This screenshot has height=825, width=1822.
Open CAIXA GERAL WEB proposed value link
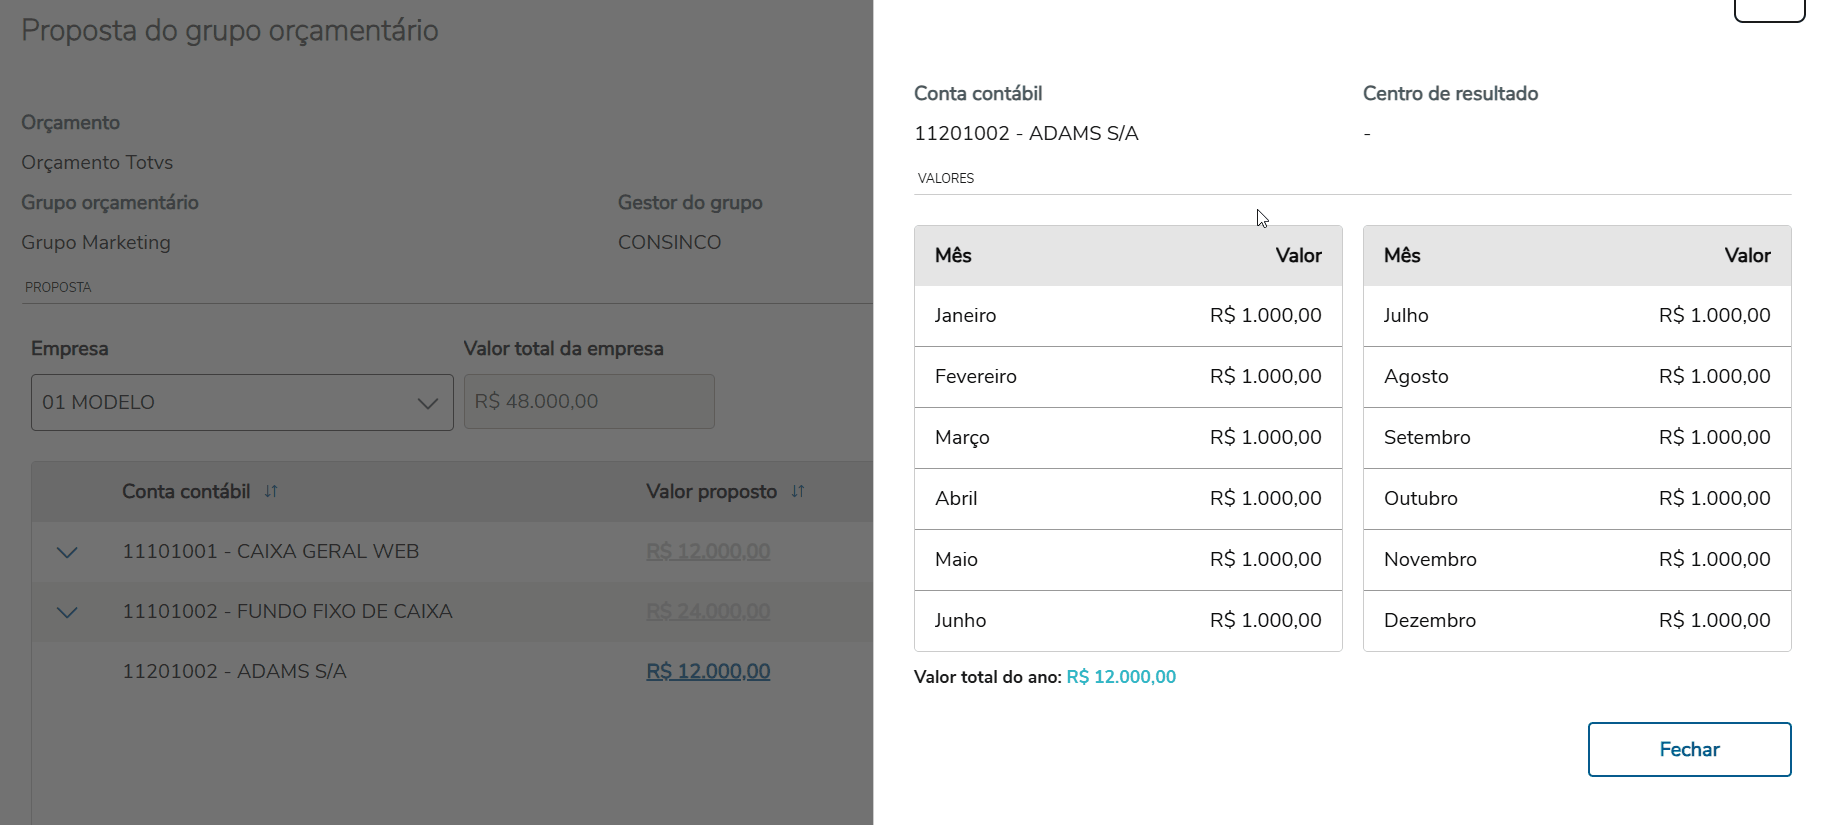pyautogui.click(x=708, y=552)
